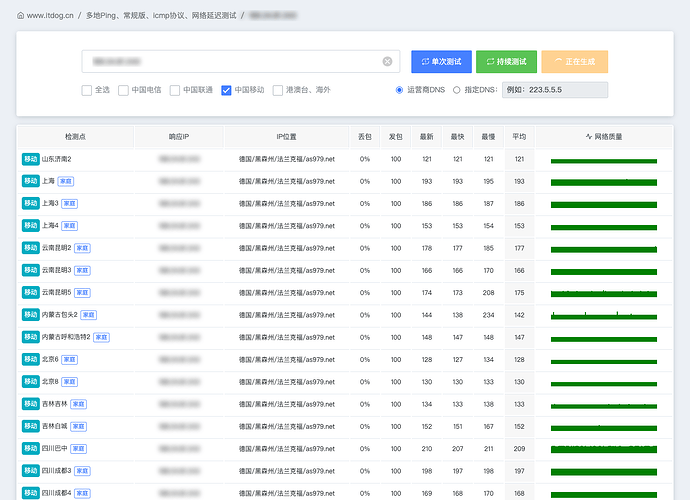
Task: Select the 指定DNS radio option
Action: pos(456,90)
